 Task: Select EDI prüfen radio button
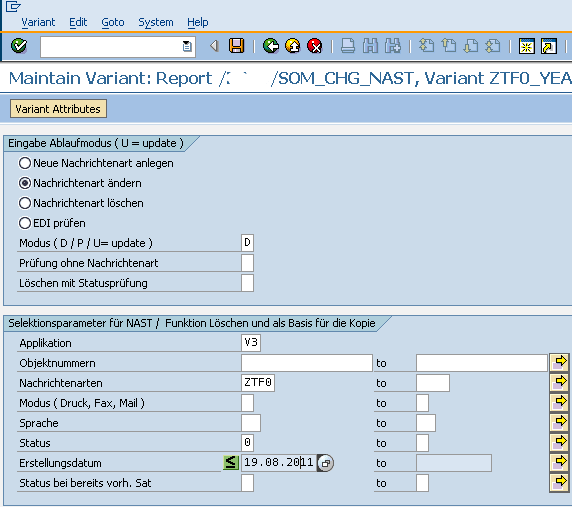pos(25,223)
